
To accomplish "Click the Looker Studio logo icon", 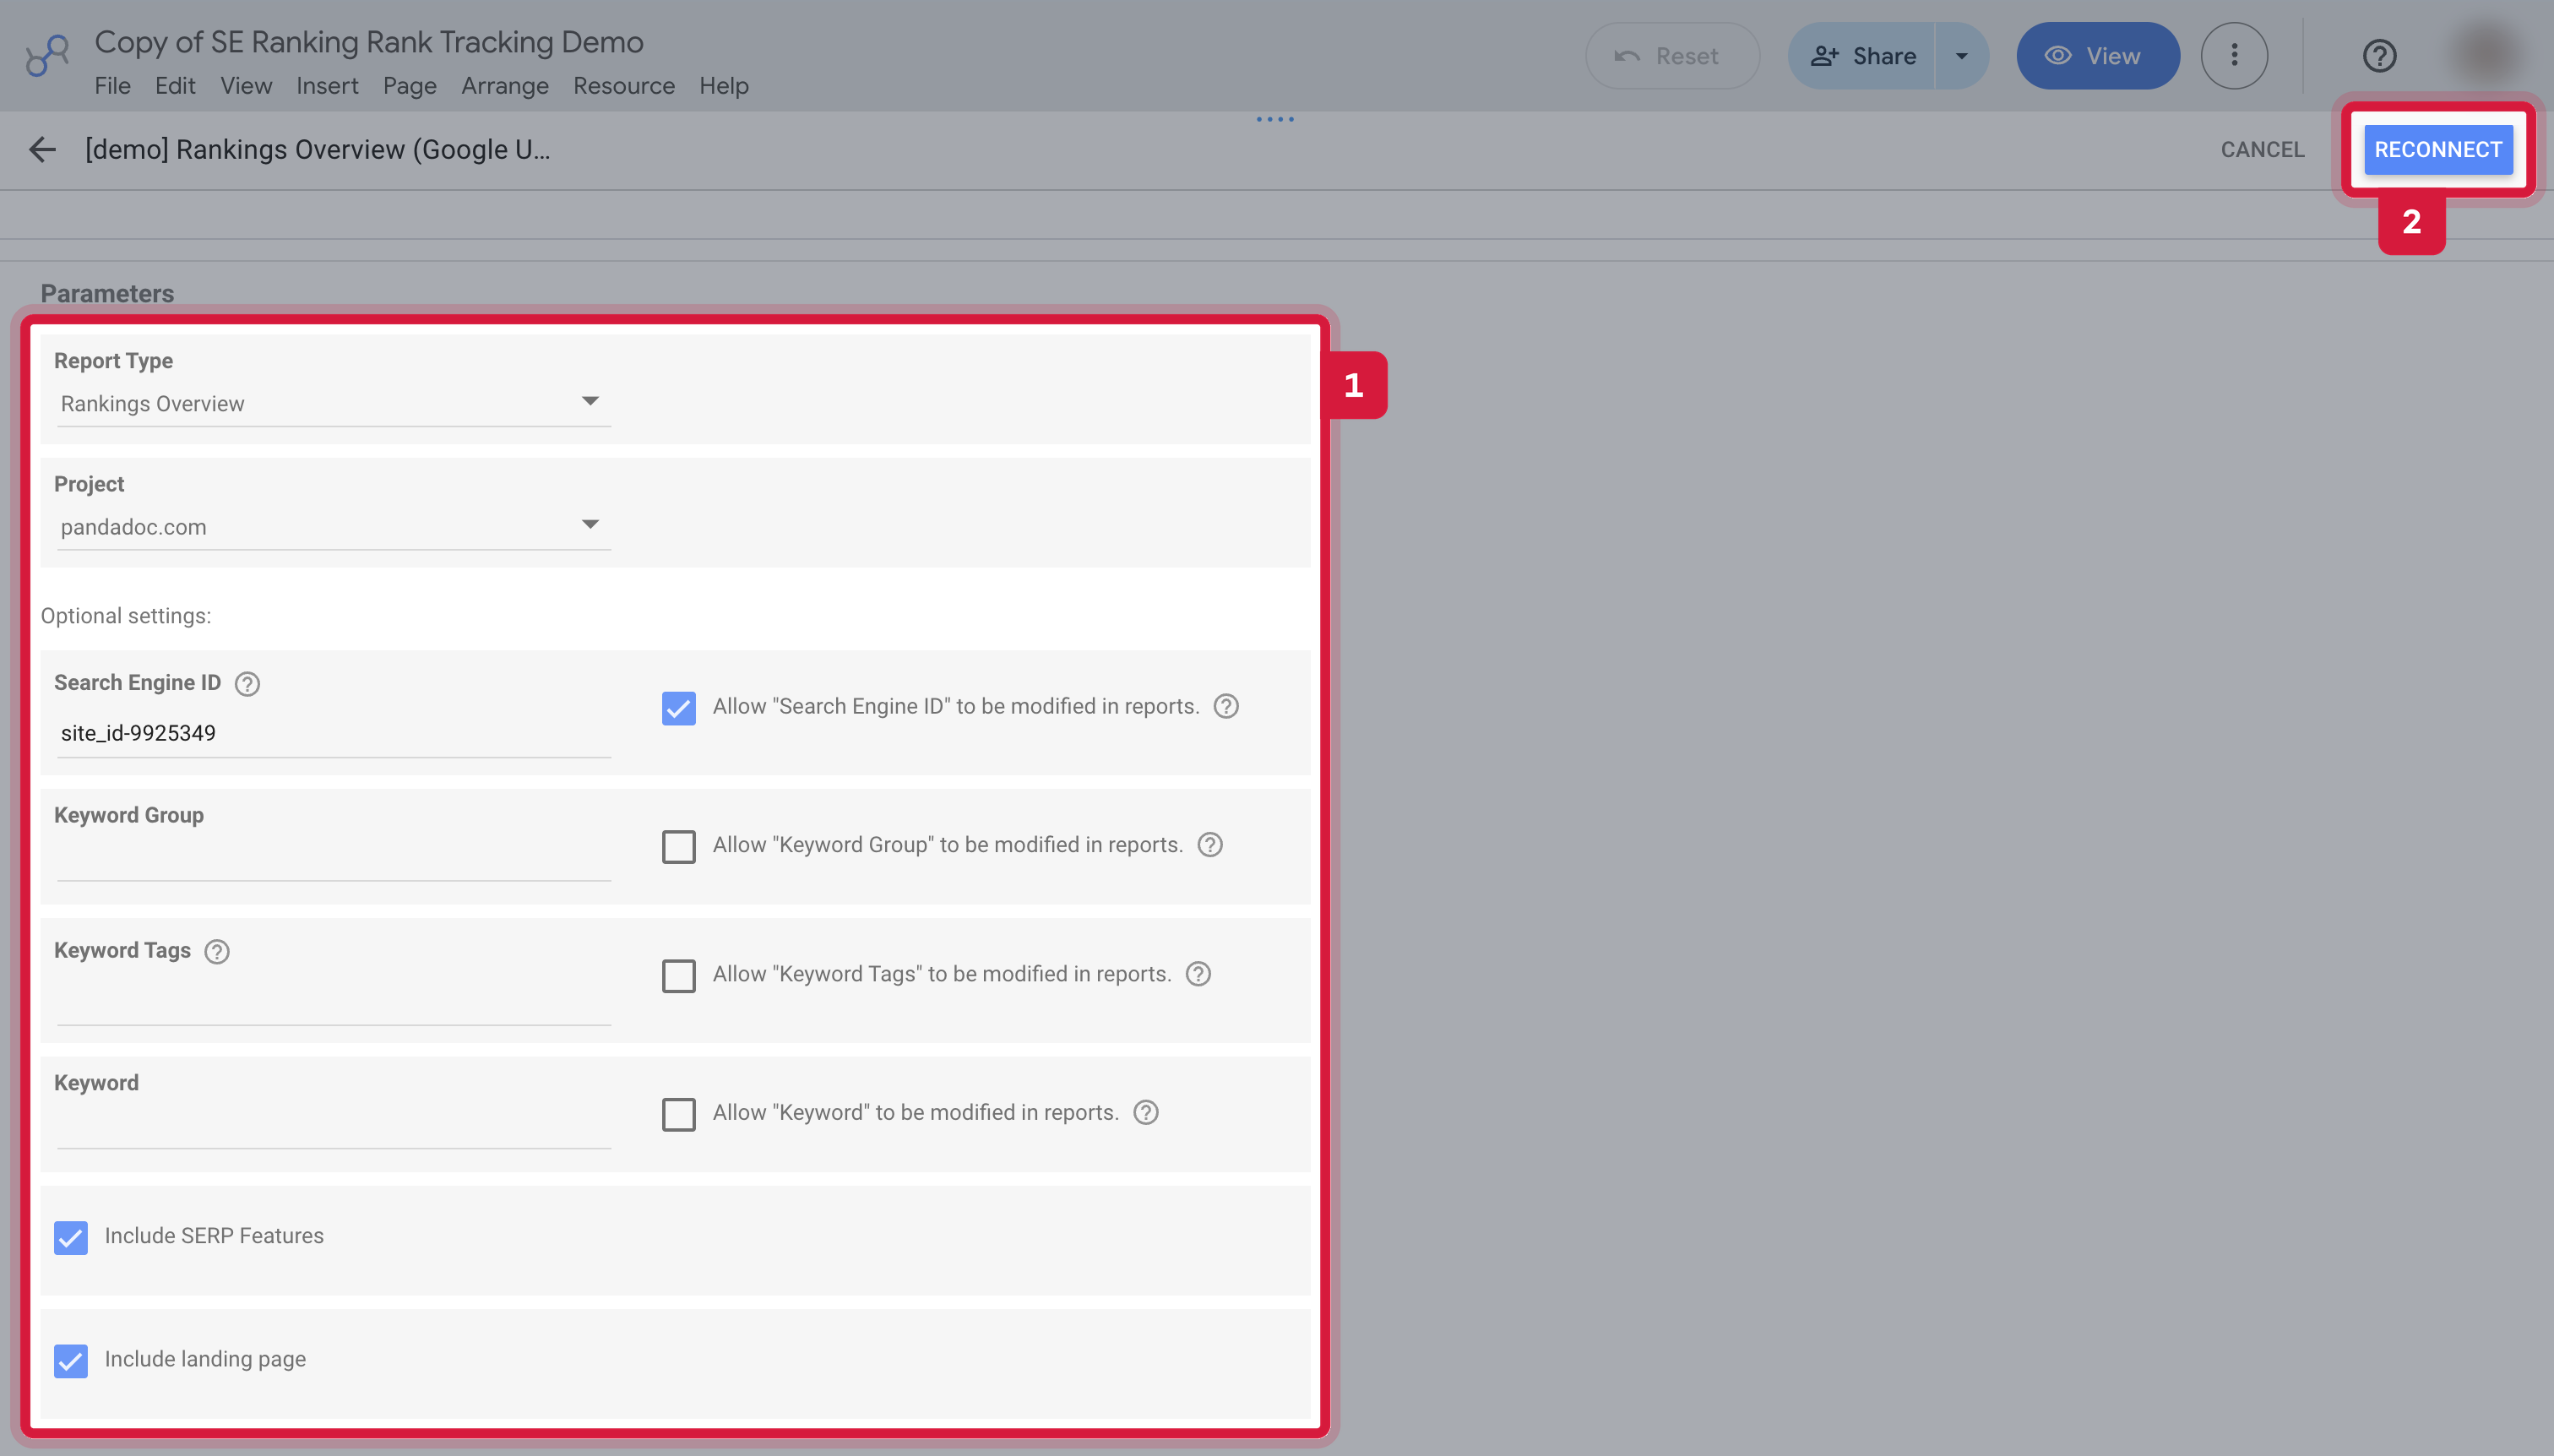I will tap(47, 56).
